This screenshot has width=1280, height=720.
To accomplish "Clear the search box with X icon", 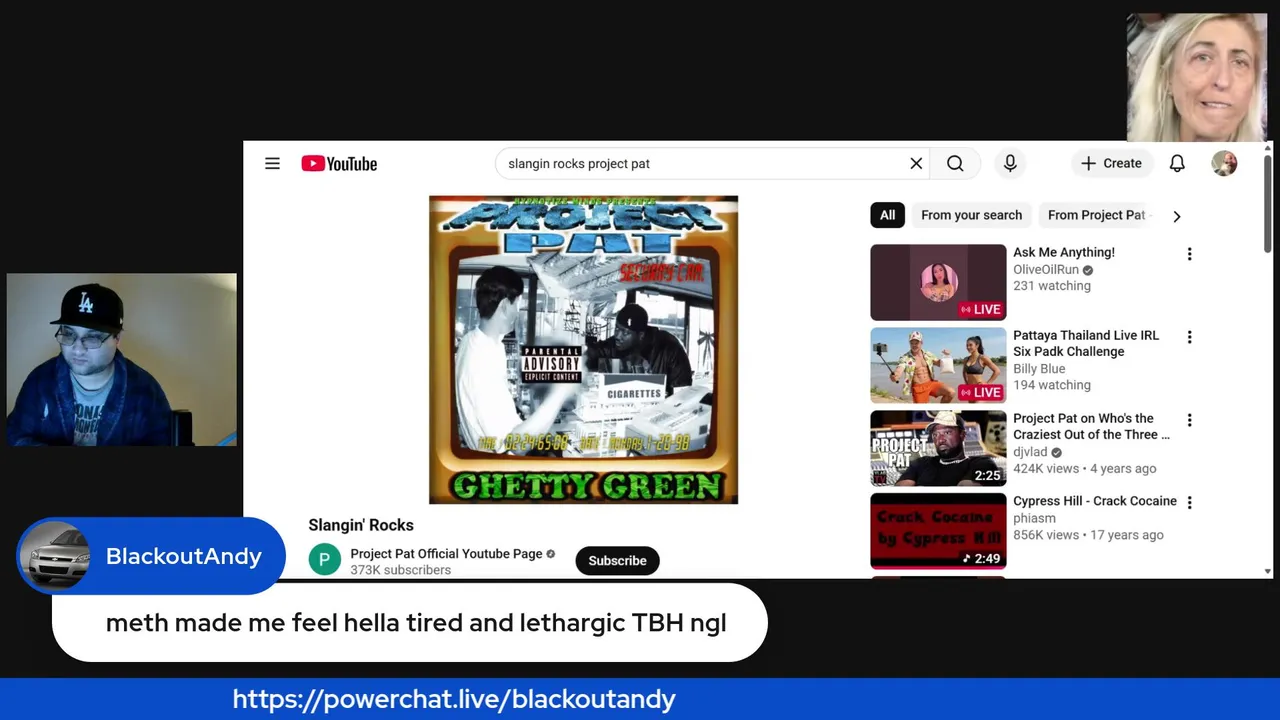I will 916,163.
